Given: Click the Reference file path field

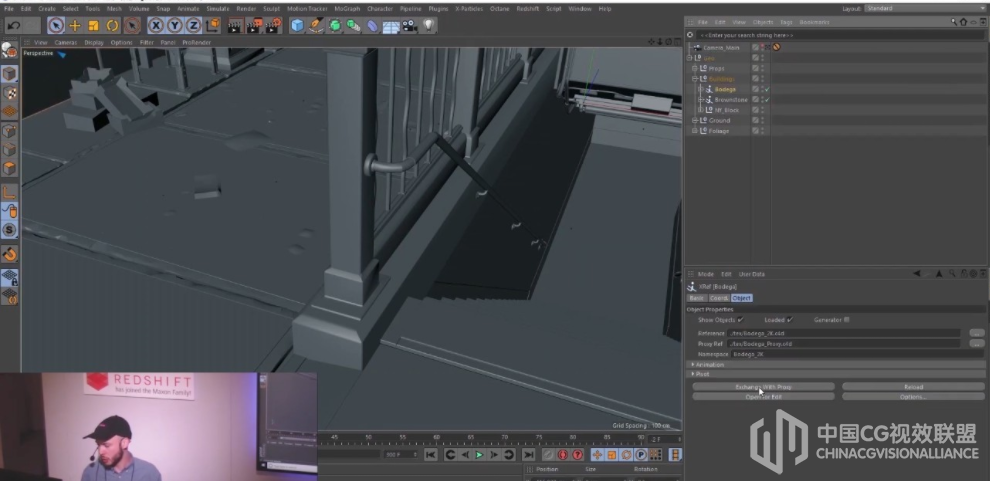Looking at the screenshot, I should (x=844, y=333).
